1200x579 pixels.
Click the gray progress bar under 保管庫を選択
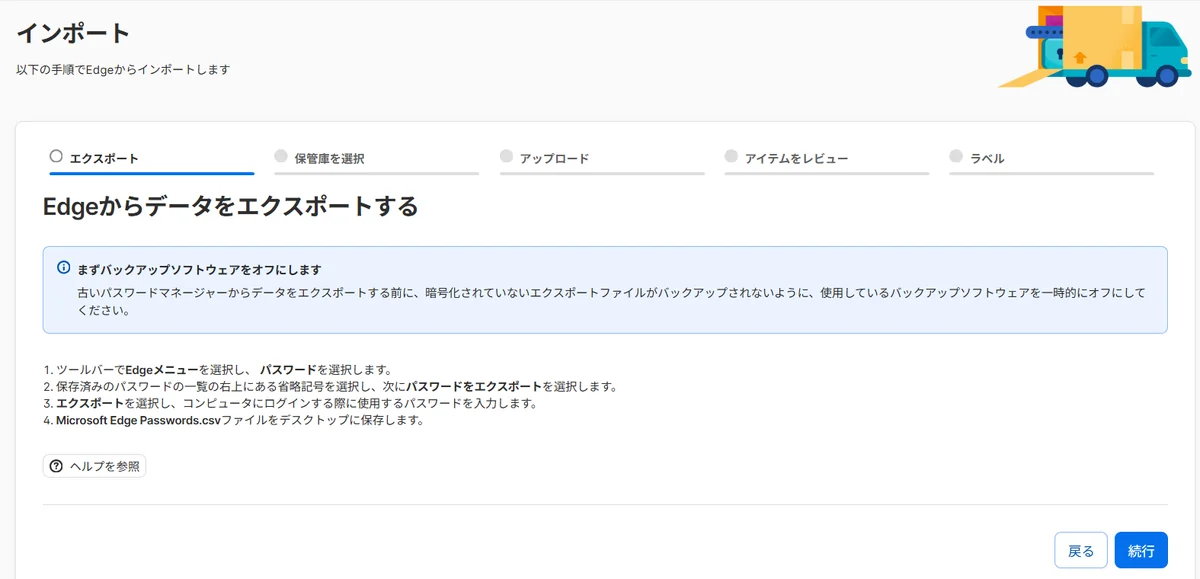coord(376,173)
